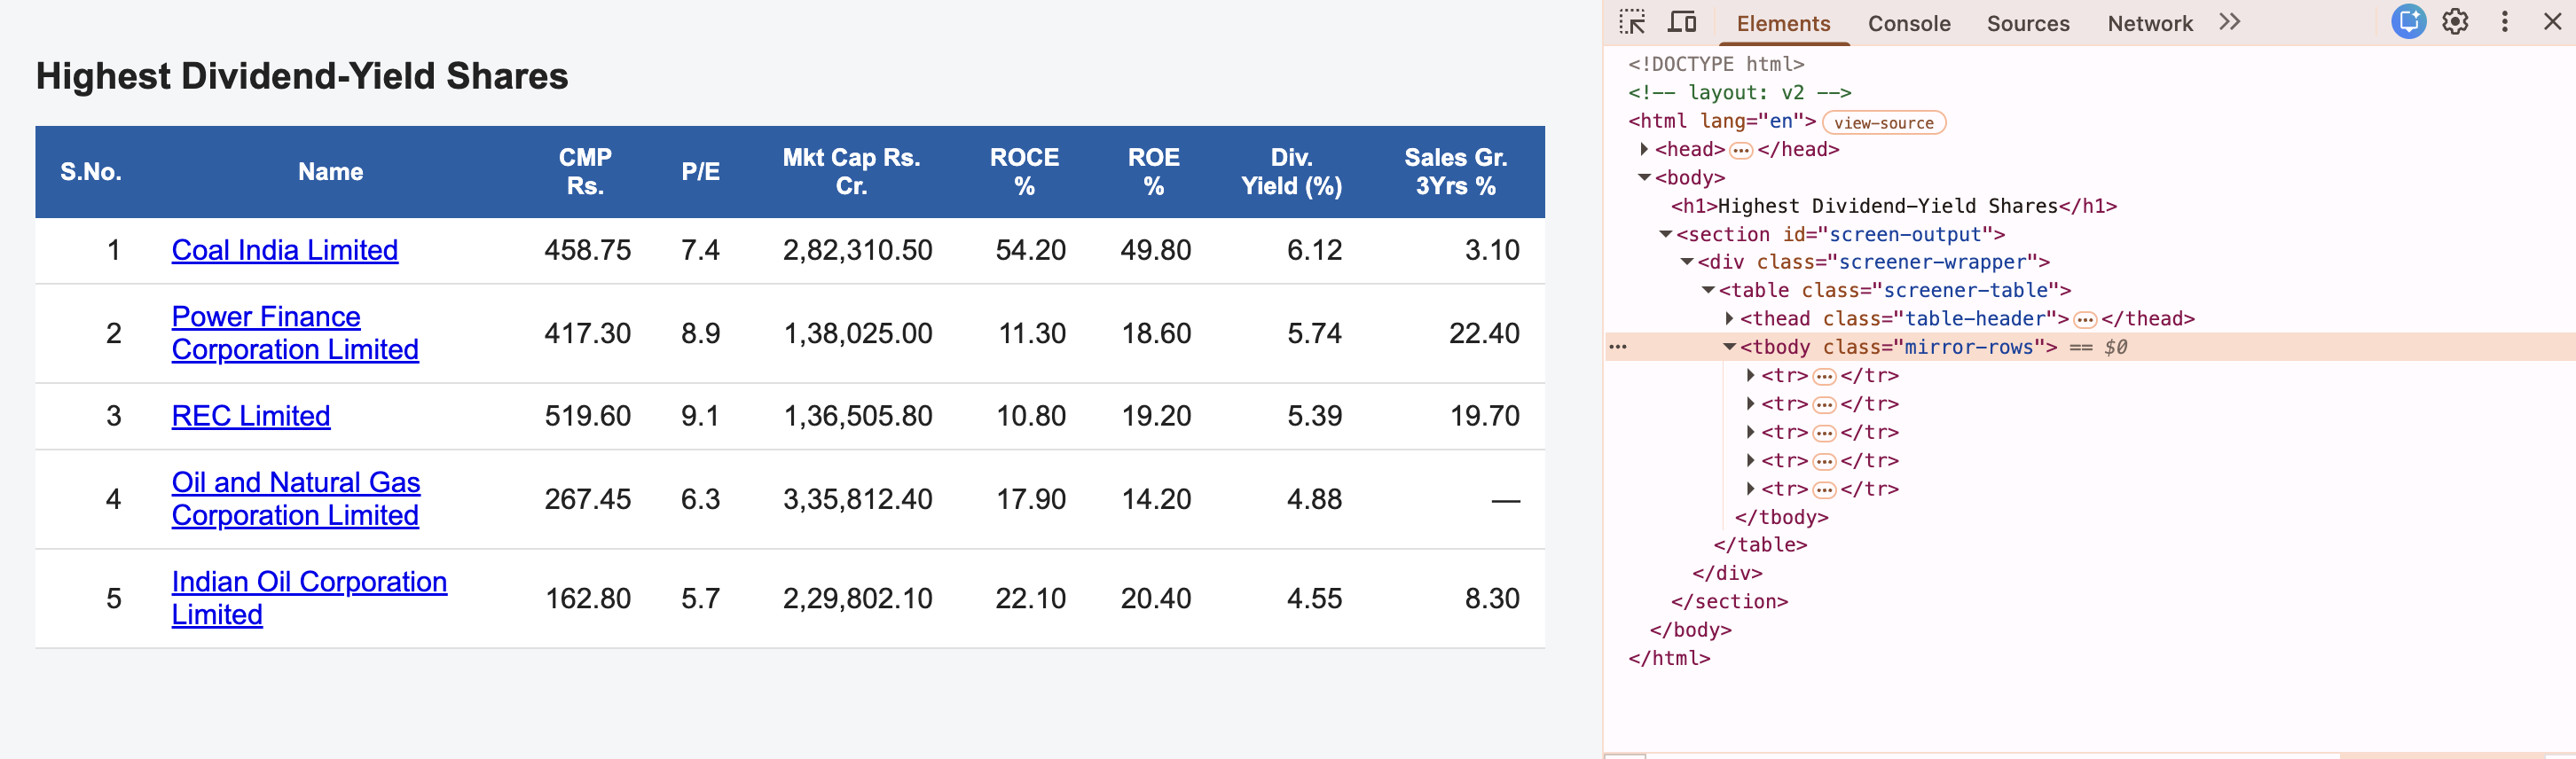This screenshot has height=759, width=2576.
Task: Click the Sales Gr. 3Yrs % header
Action: [x=1455, y=172]
